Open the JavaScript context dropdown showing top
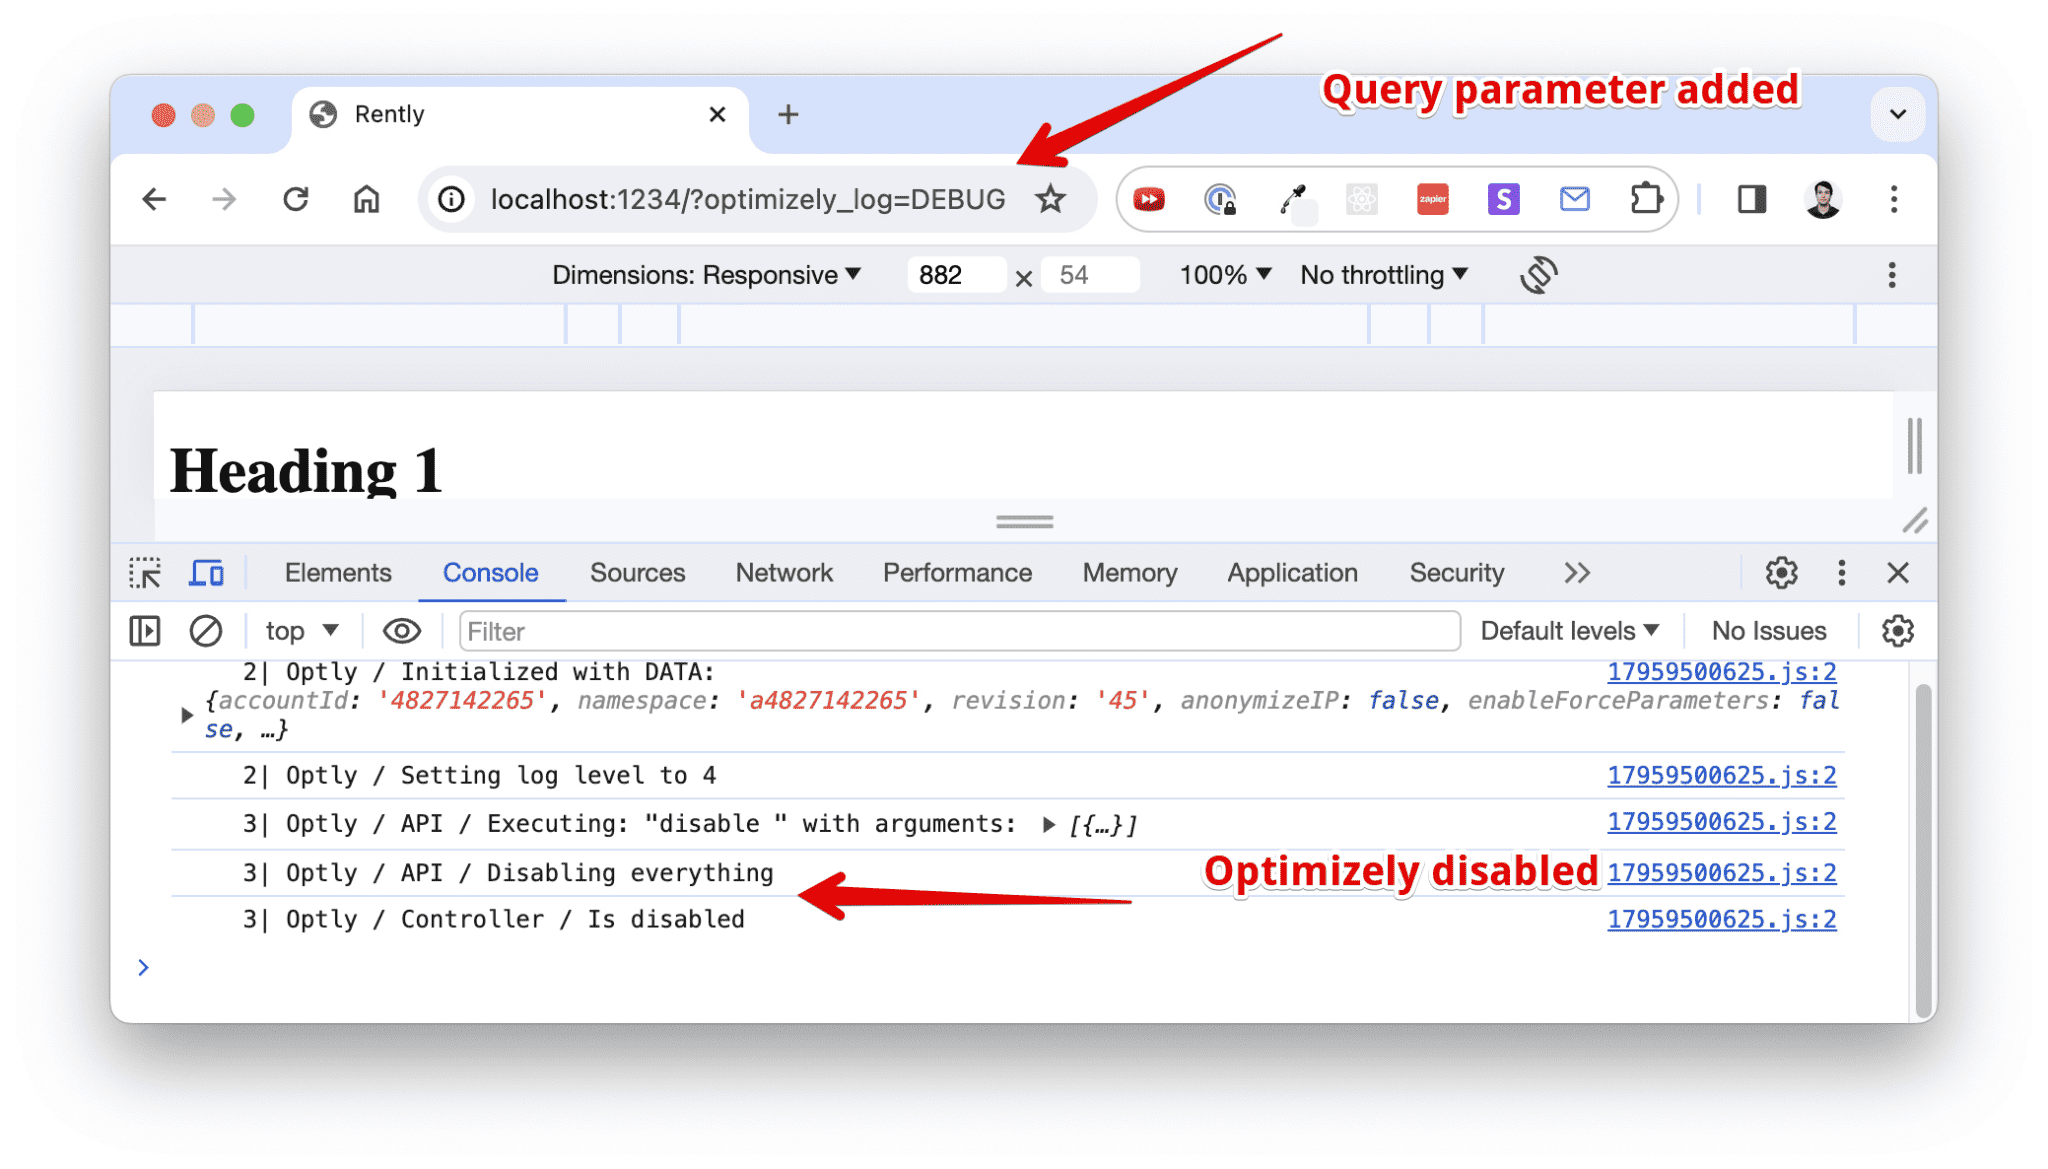 [297, 631]
